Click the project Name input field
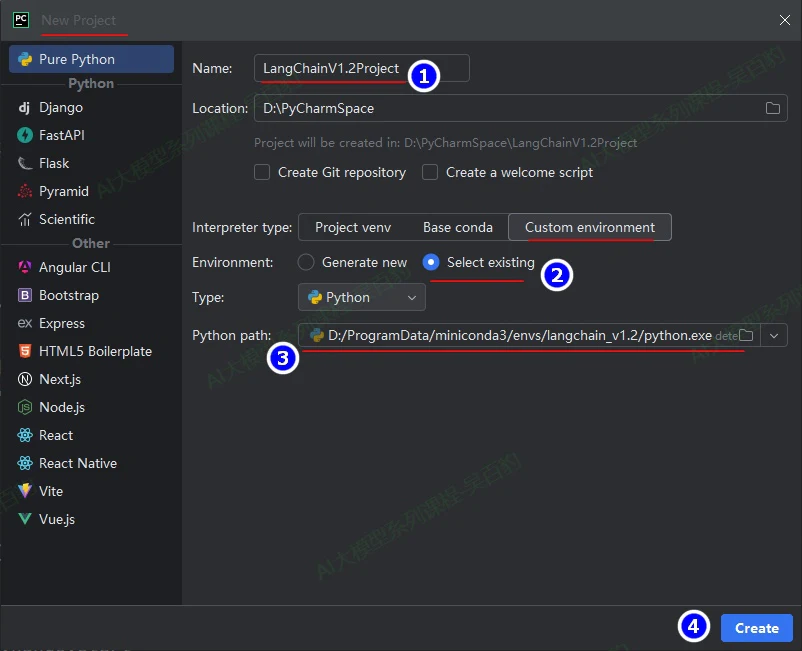 coord(362,68)
